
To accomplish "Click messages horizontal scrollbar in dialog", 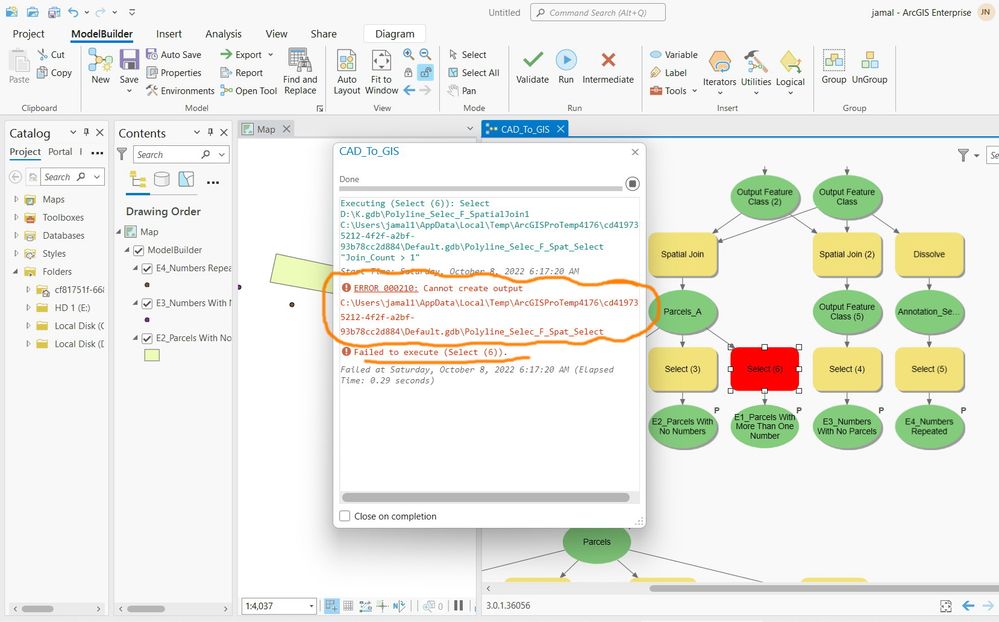I will click(485, 497).
